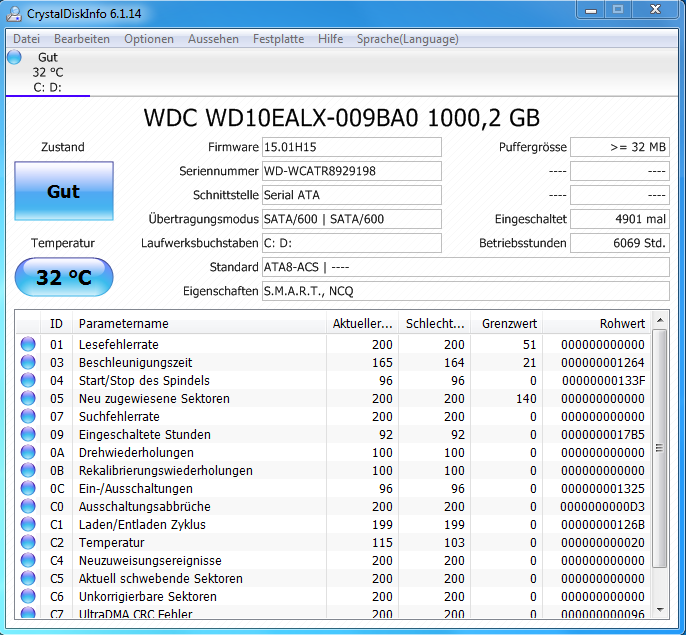Click status orb of Beschleunigungszeit row

[x=28, y=362]
